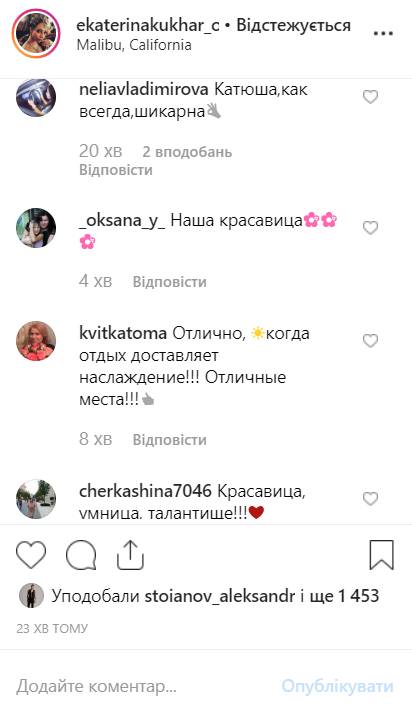
Task: Open the stoianov_aleksandr profile link
Action: [220, 596]
